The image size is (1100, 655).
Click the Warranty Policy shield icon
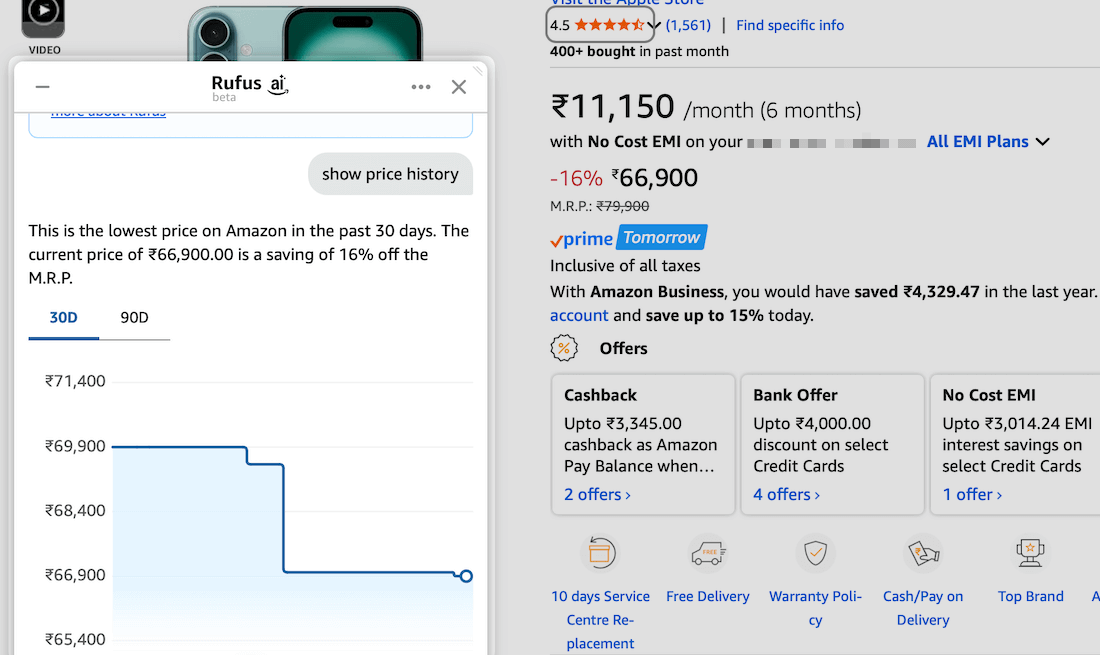point(815,553)
